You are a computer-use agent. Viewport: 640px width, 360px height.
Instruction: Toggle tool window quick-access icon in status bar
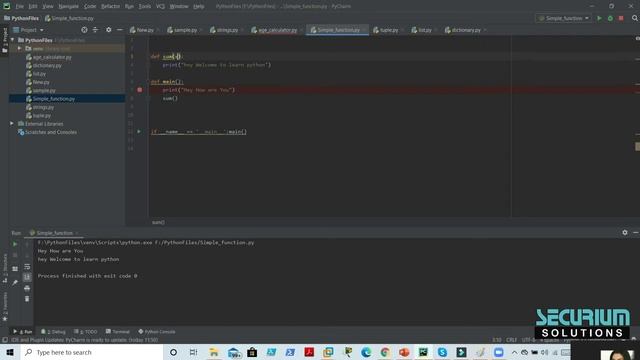(4, 340)
